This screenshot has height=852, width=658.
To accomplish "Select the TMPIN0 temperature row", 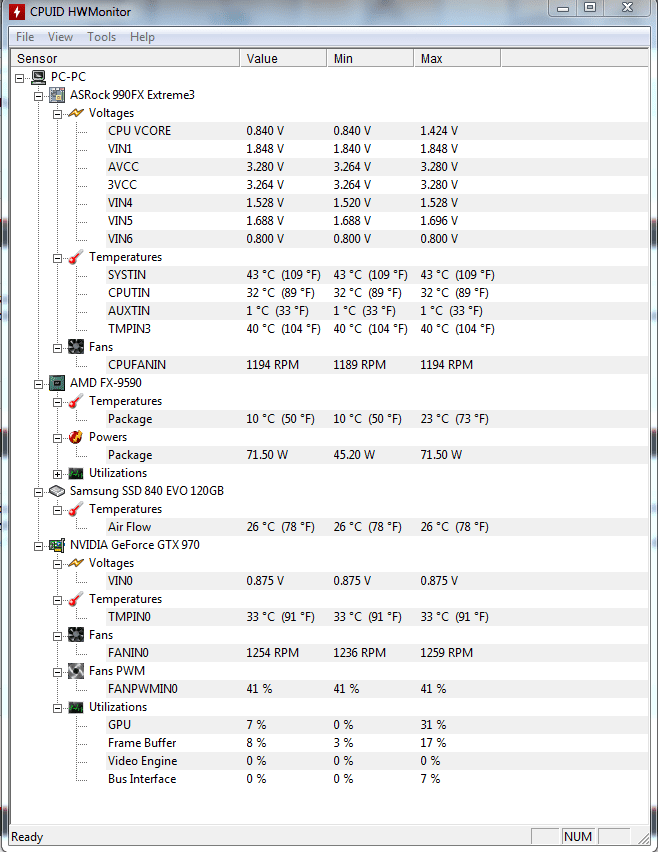I will coord(377,617).
